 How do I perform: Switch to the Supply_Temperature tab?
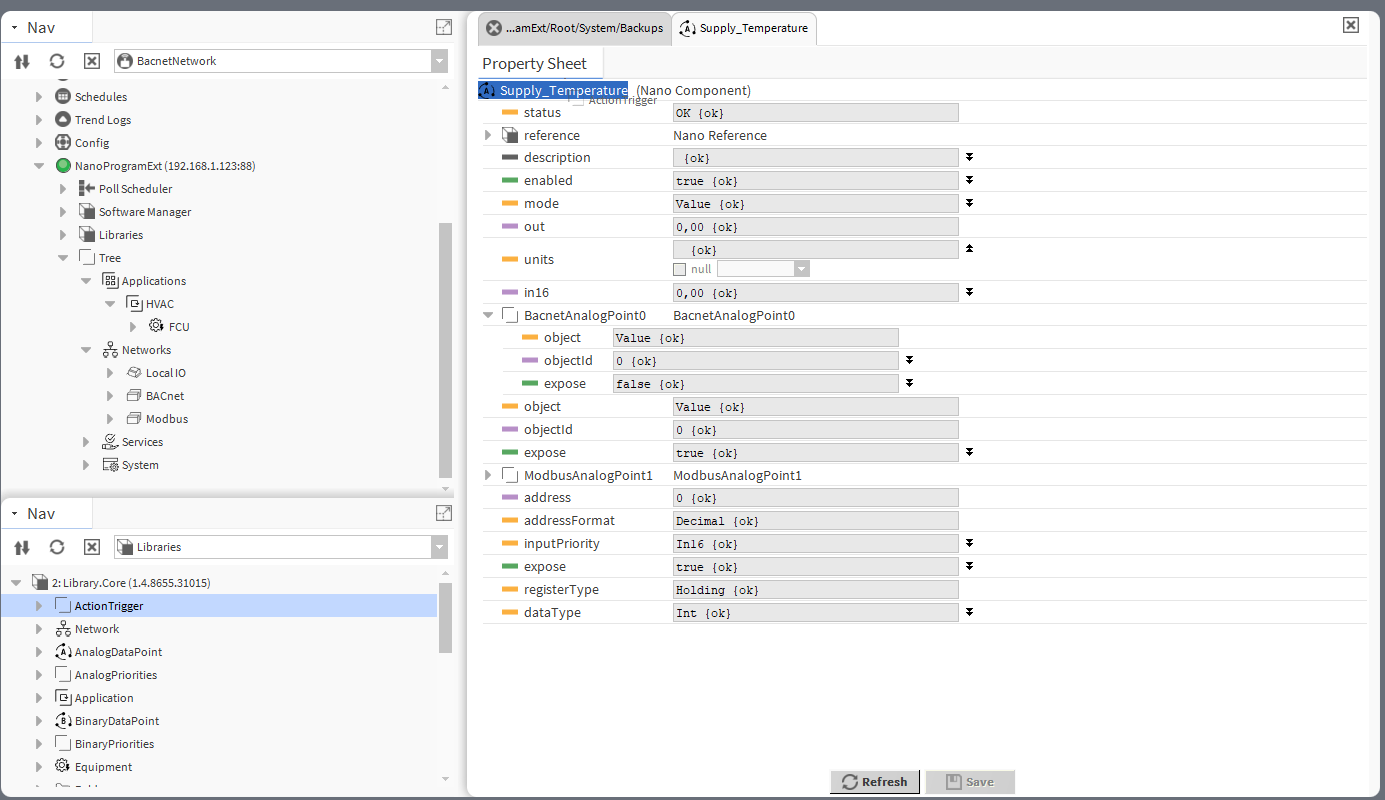(x=744, y=28)
